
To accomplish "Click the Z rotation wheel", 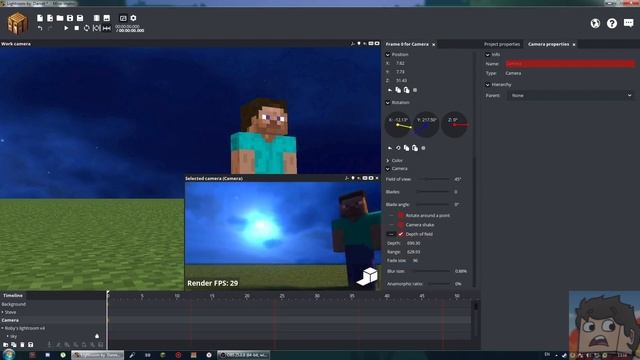I will 454,124.
